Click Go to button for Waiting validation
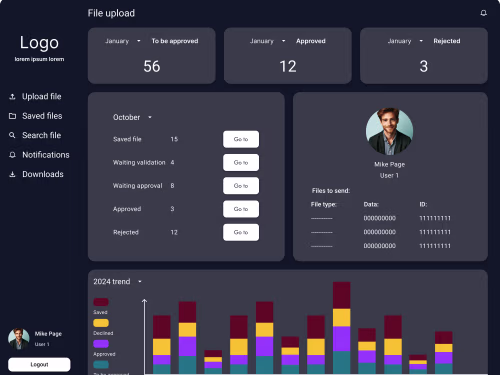Screen dimensions: 500x375 (241, 163)
